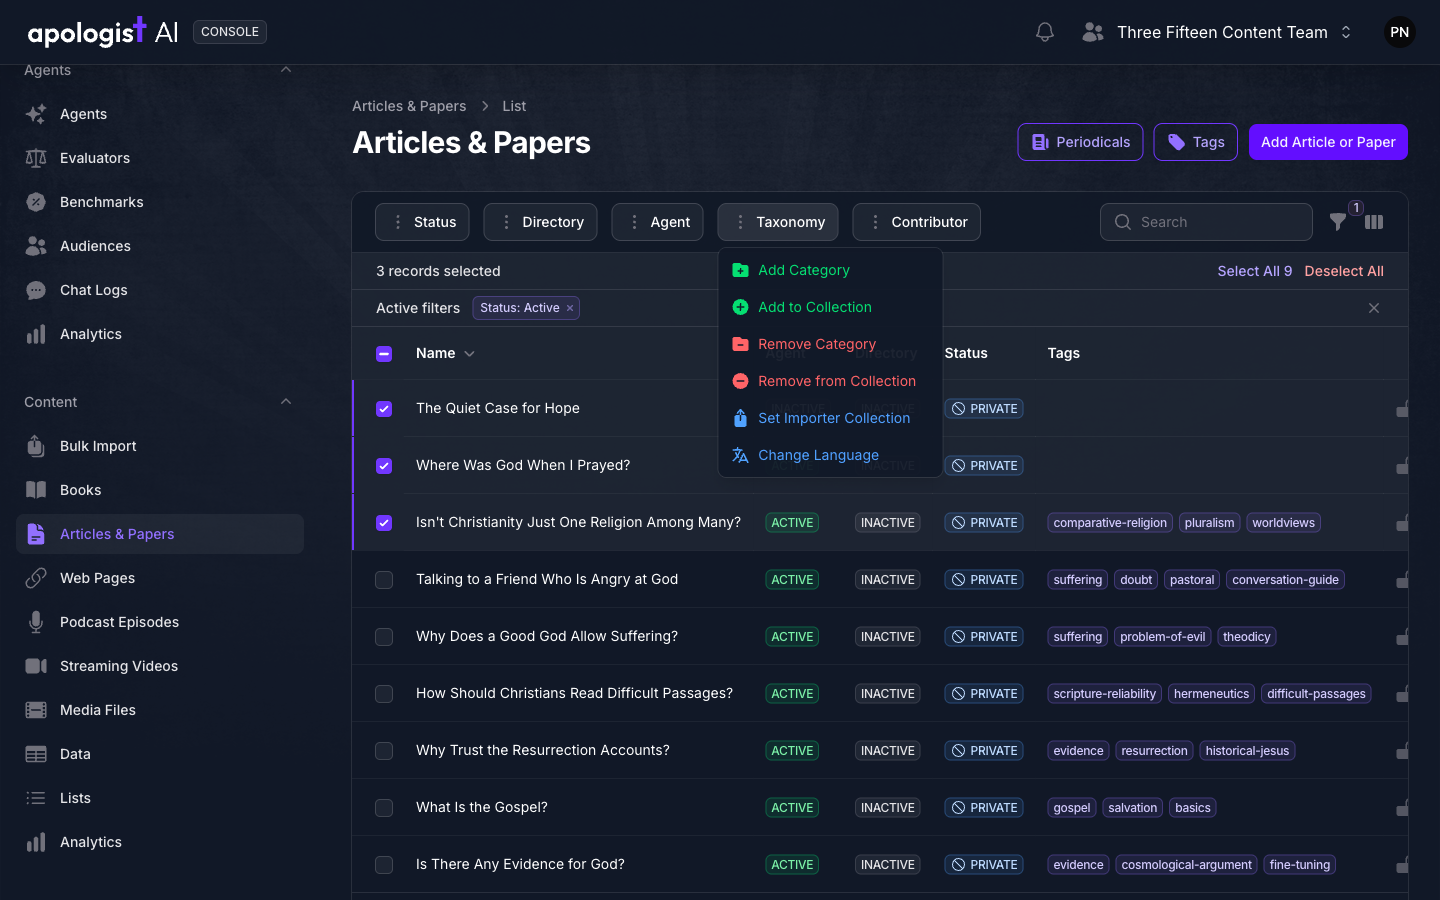Click the Deselect All link
This screenshot has height=900, width=1440.
(1344, 271)
